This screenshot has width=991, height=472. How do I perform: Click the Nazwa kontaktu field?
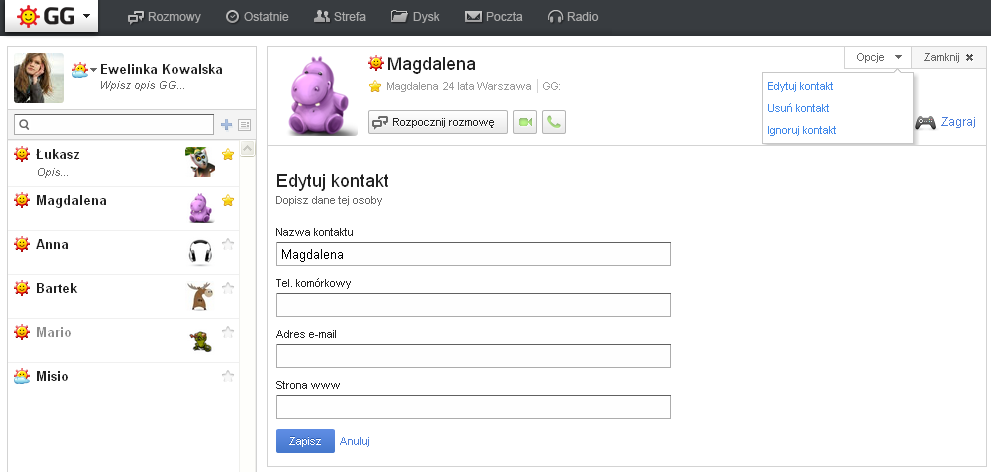click(473, 254)
